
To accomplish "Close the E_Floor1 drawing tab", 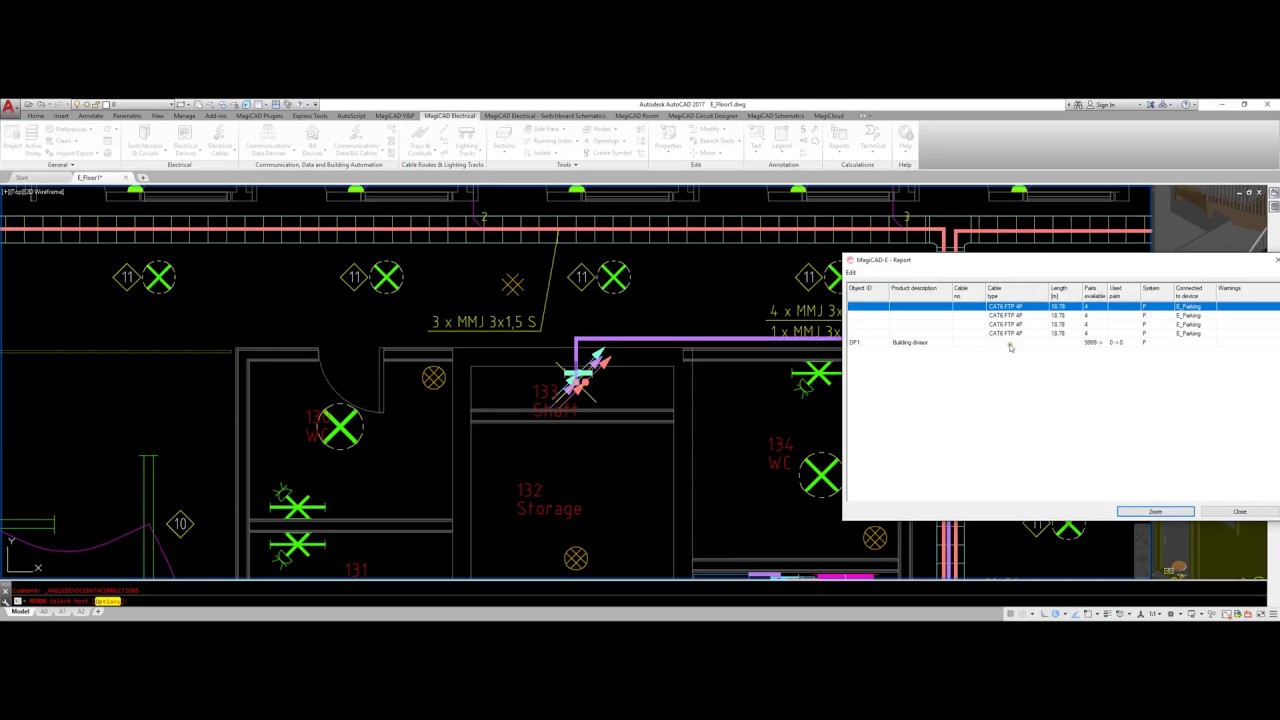I will (126, 177).
